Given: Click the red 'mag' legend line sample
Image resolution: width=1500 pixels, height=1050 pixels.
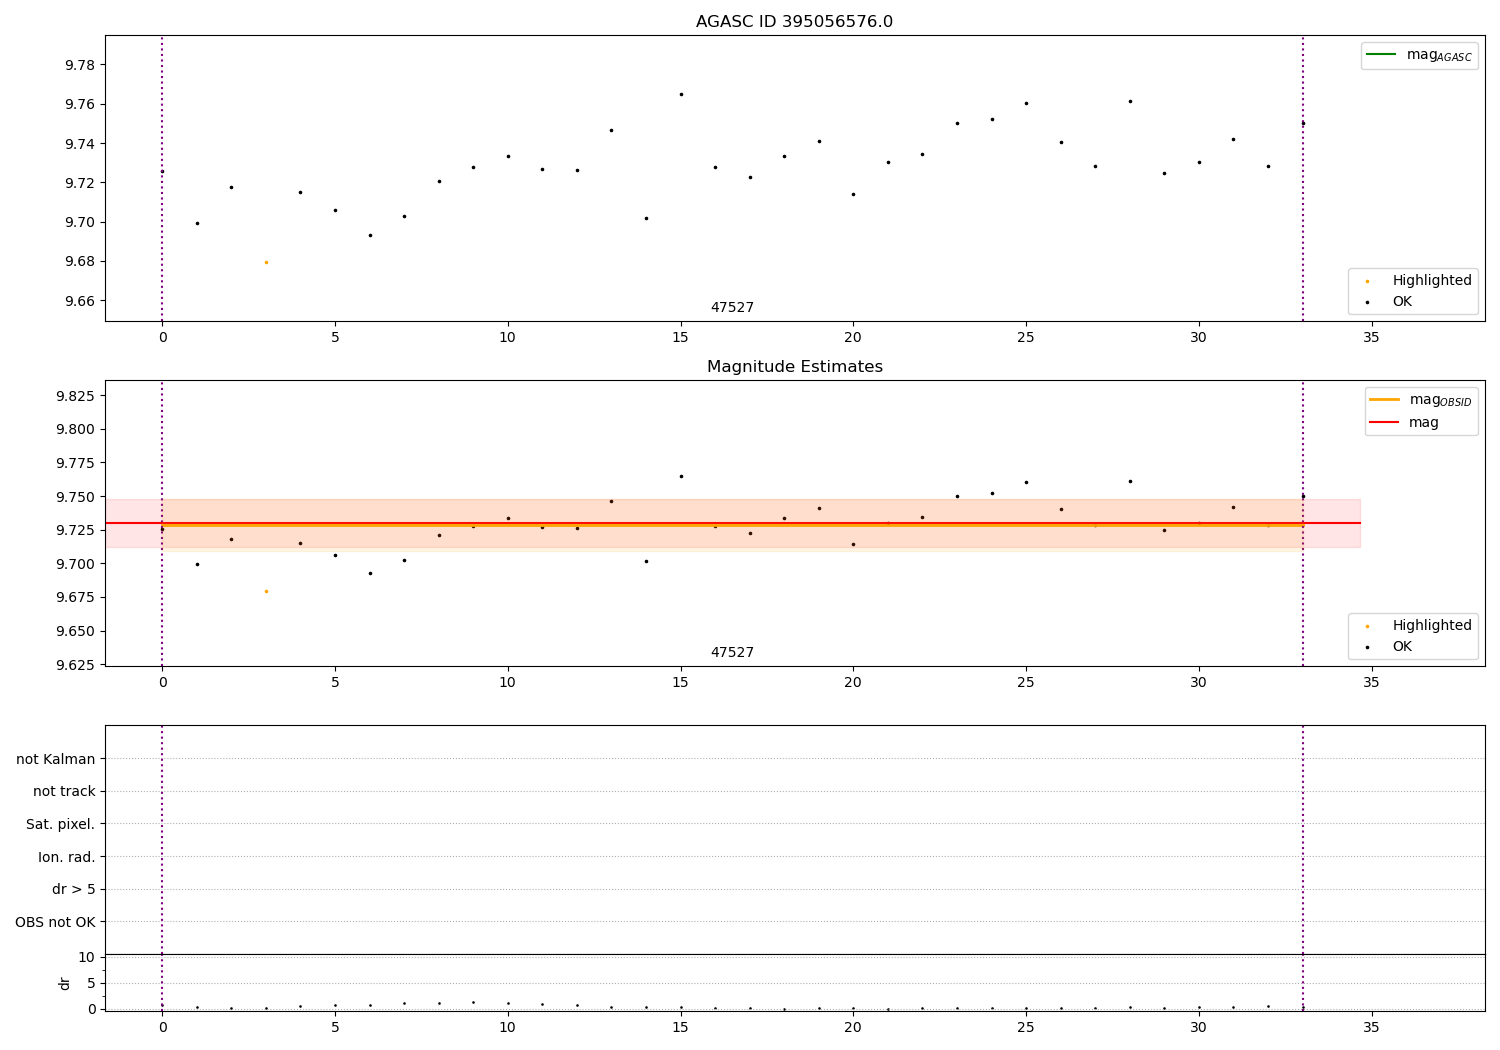Looking at the screenshot, I should point(1384,422).
